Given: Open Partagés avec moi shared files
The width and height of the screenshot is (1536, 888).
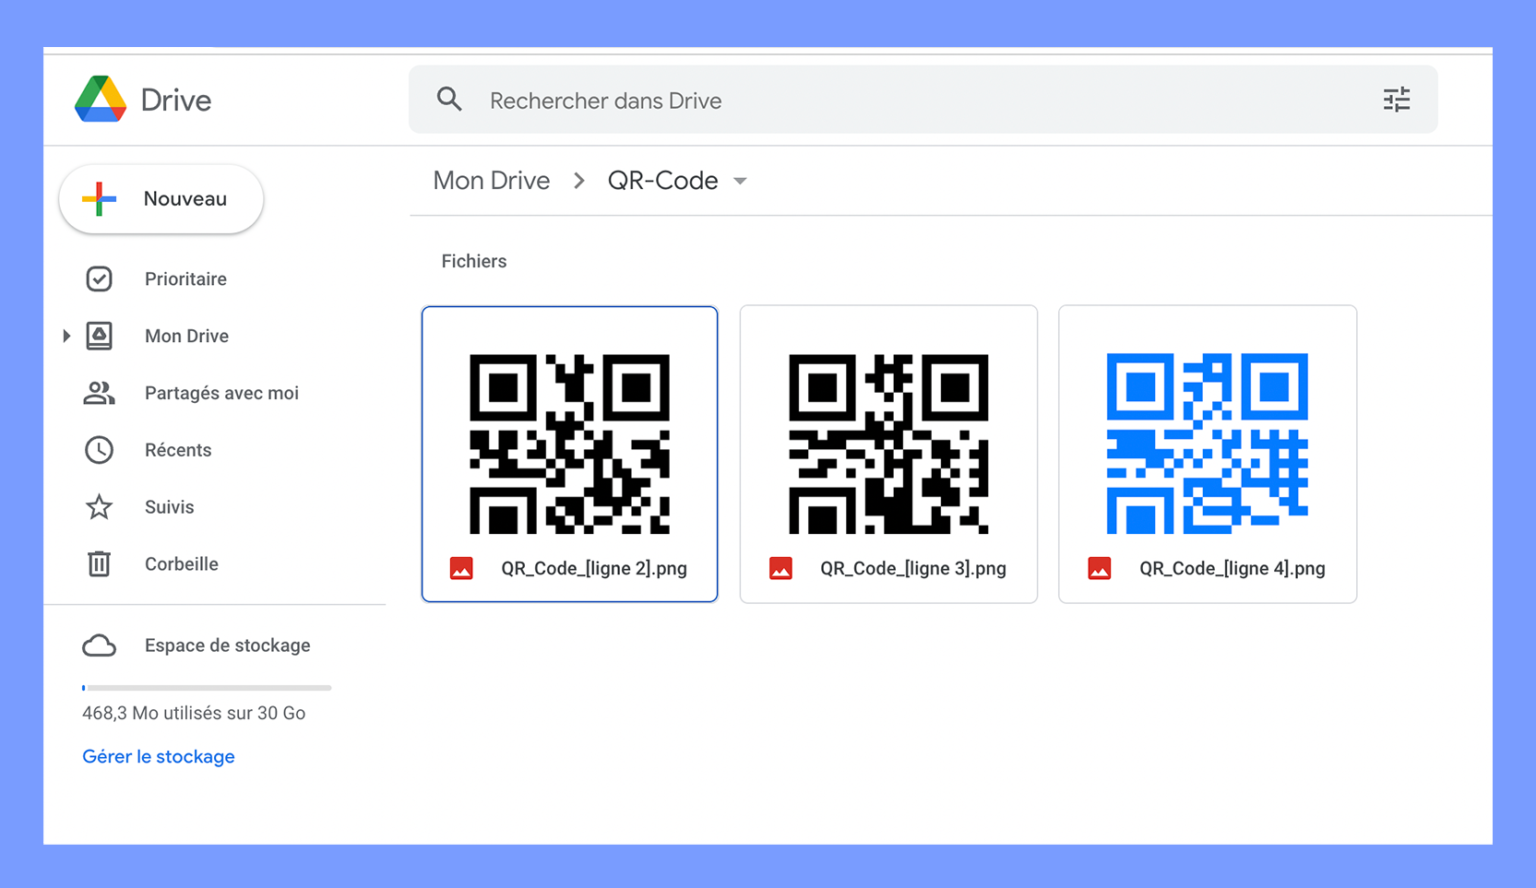Looking at the screenshot, I should [99, 392].
